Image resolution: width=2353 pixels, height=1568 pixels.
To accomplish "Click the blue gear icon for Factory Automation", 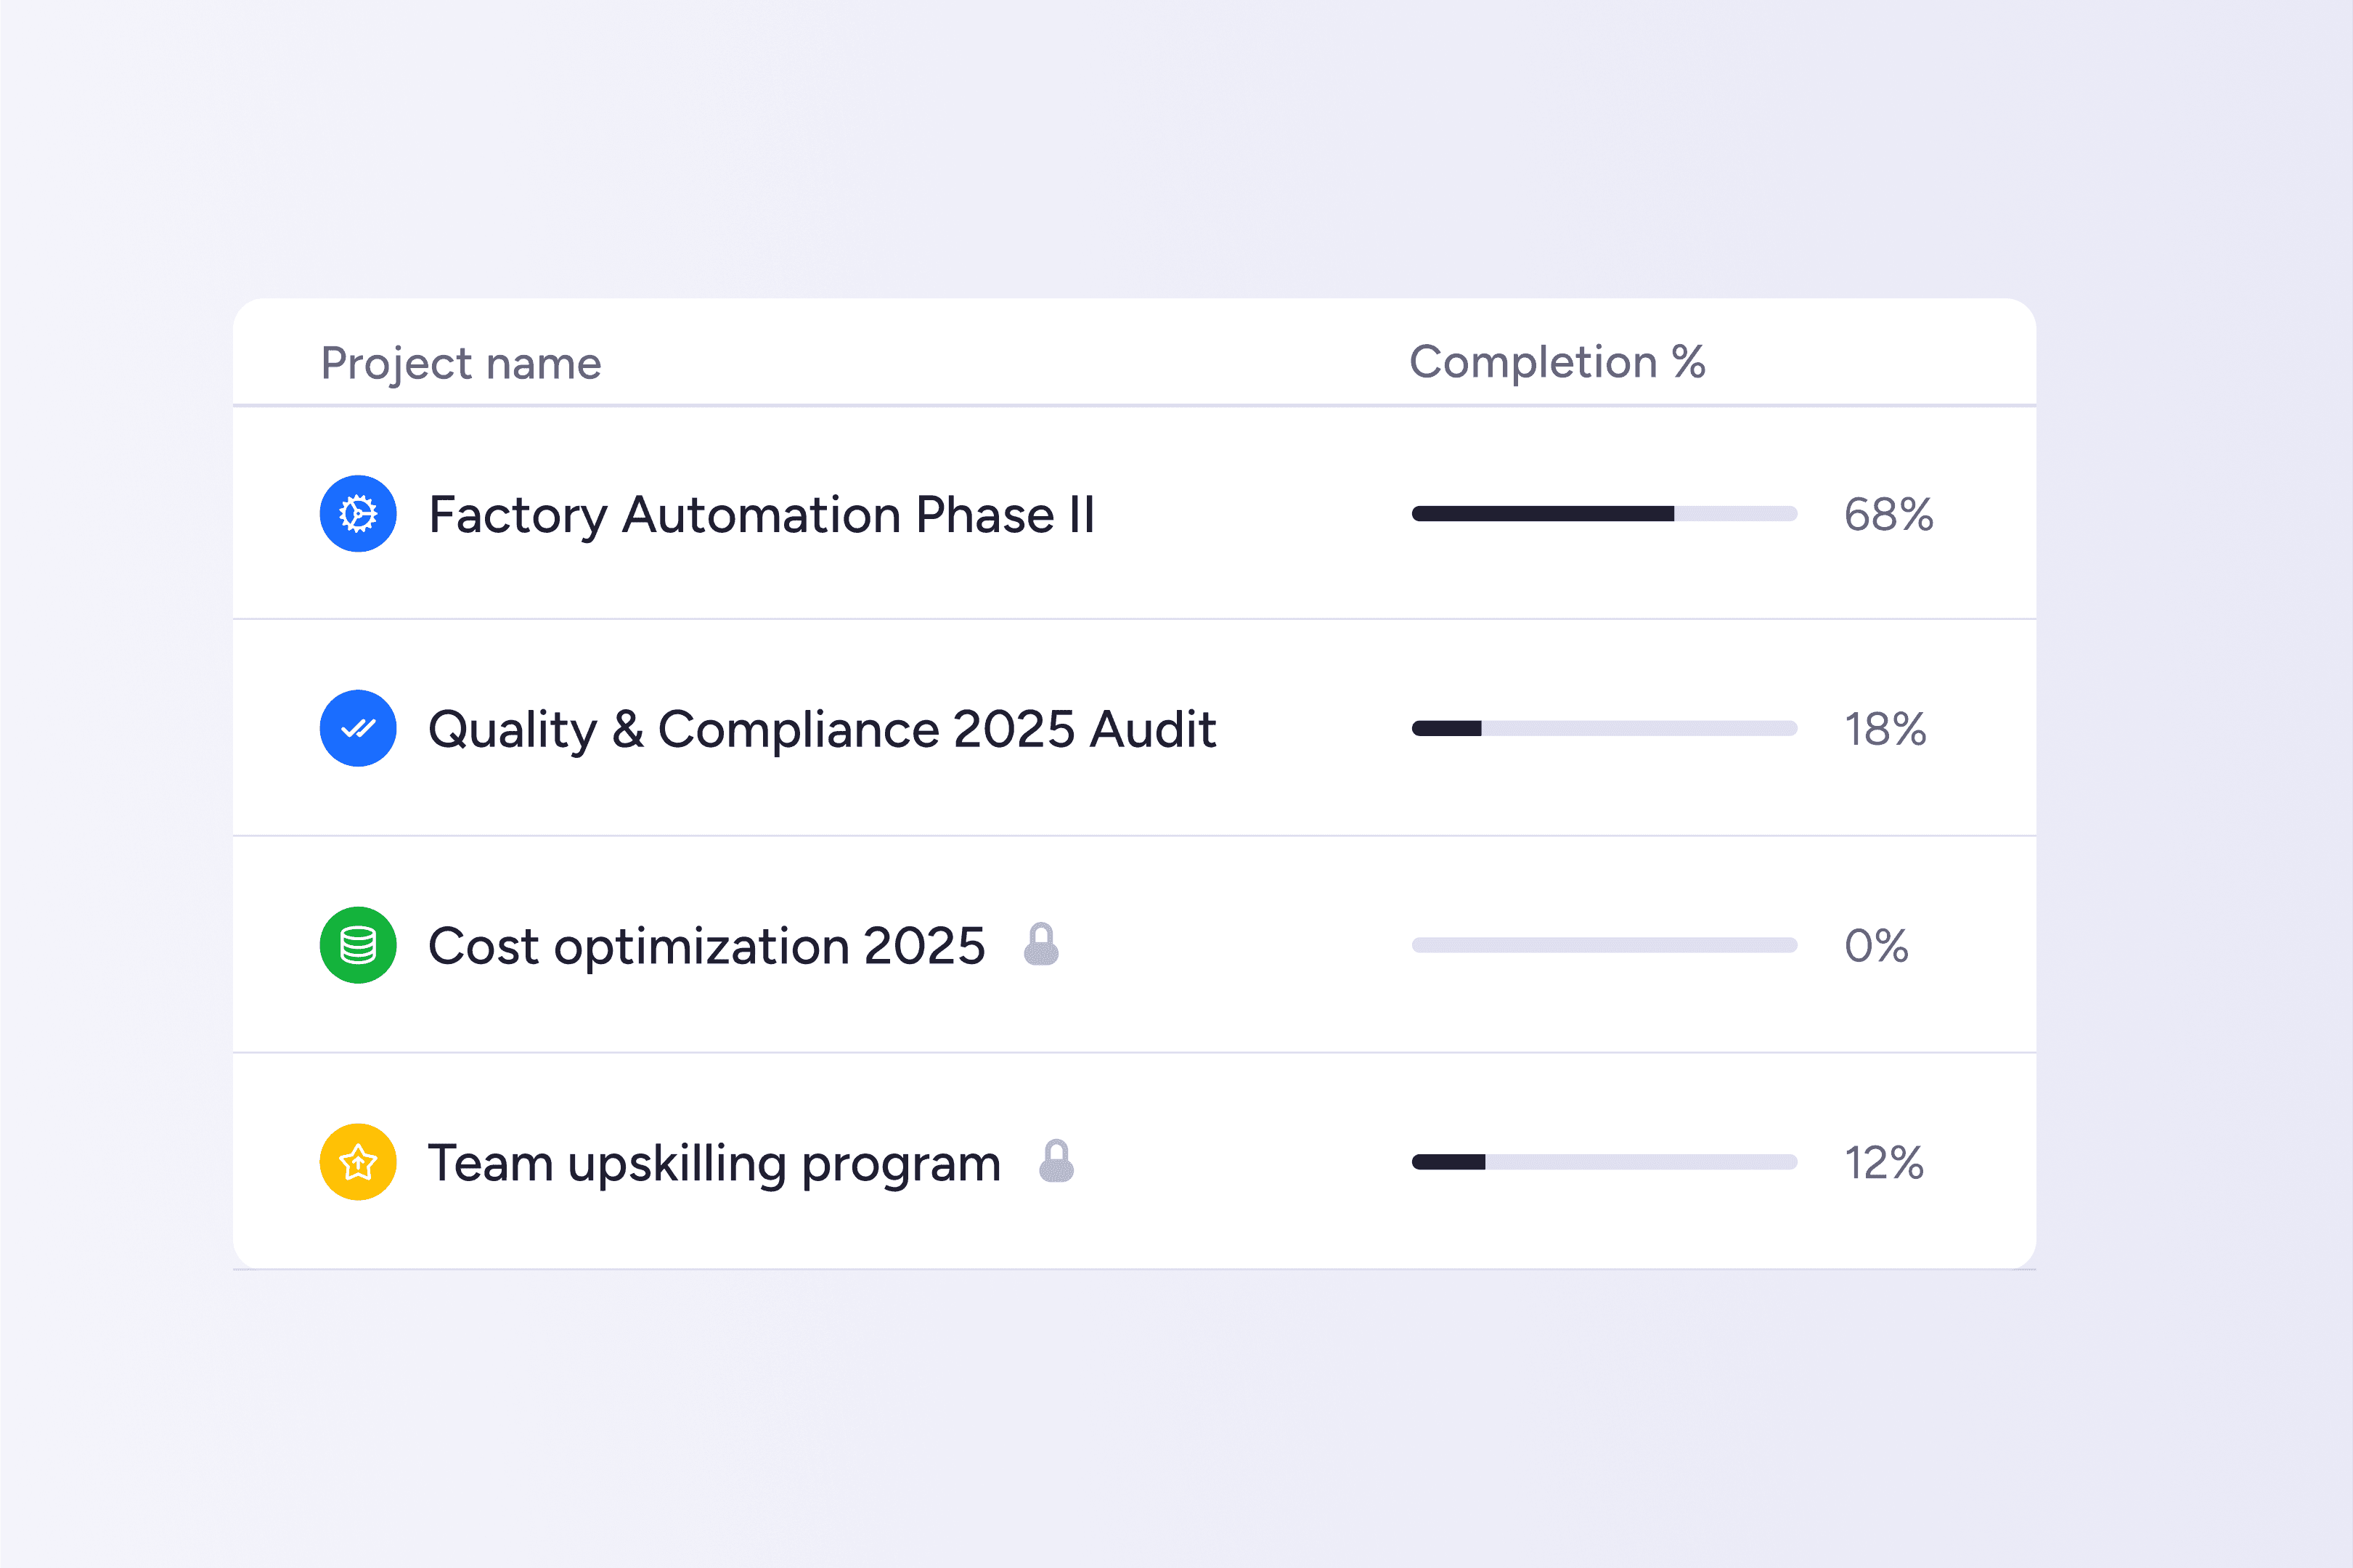I will coord(358,514).
